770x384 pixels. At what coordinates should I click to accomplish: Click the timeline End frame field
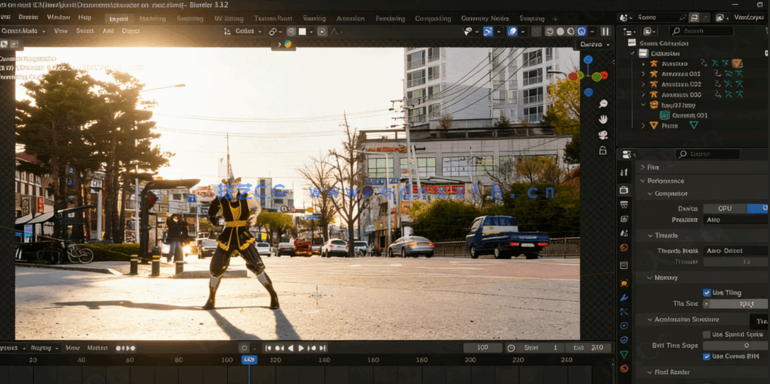click(x=588, y=348)
